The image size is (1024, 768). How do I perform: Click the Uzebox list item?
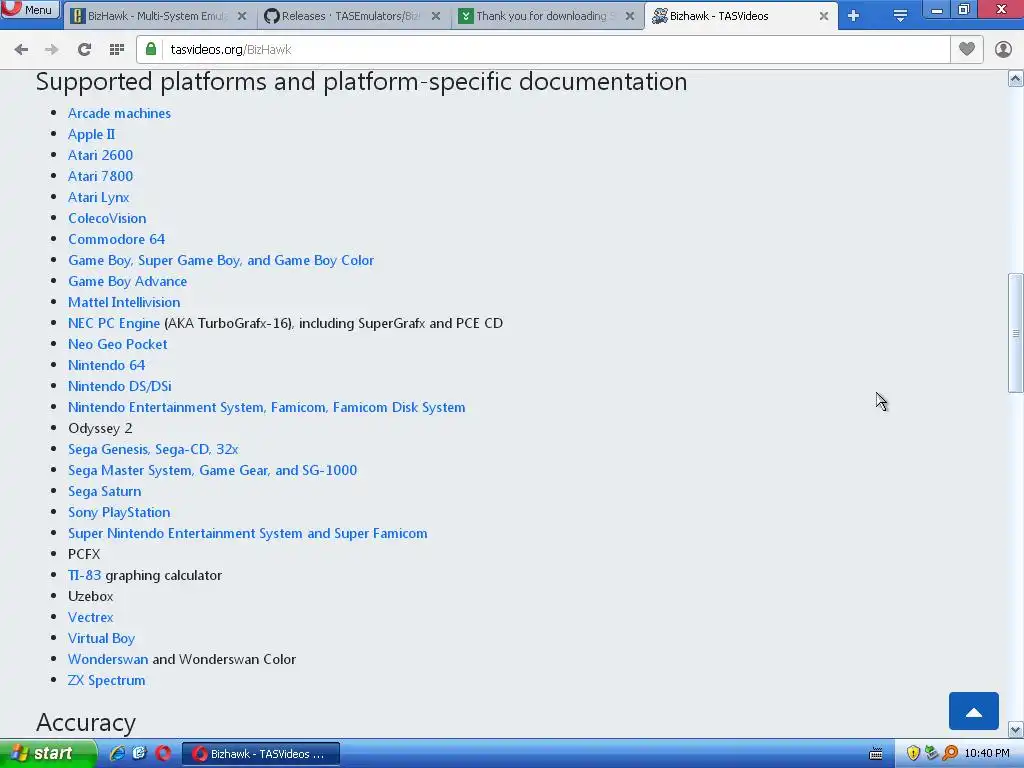pos(91,596)
